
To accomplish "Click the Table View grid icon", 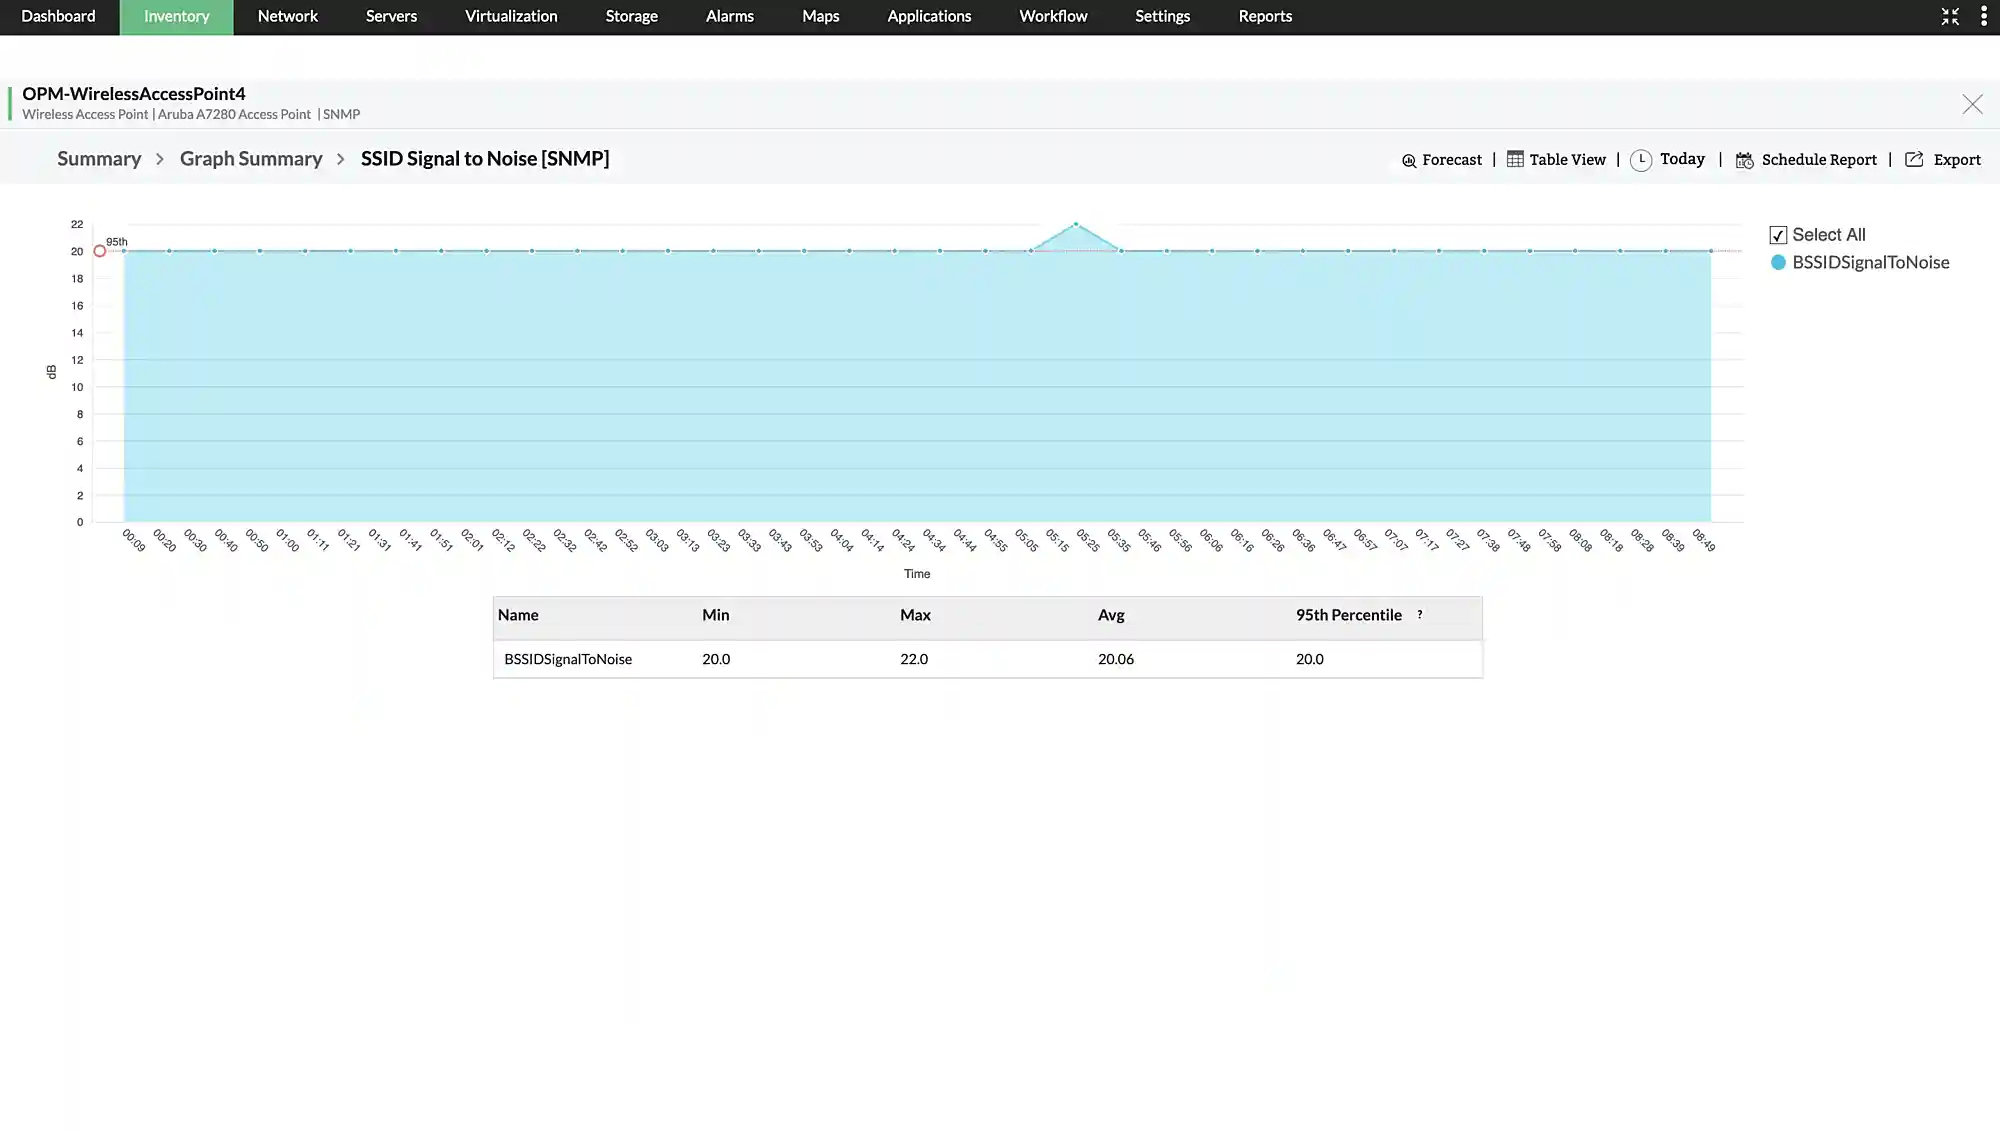I will (1515, 160).
